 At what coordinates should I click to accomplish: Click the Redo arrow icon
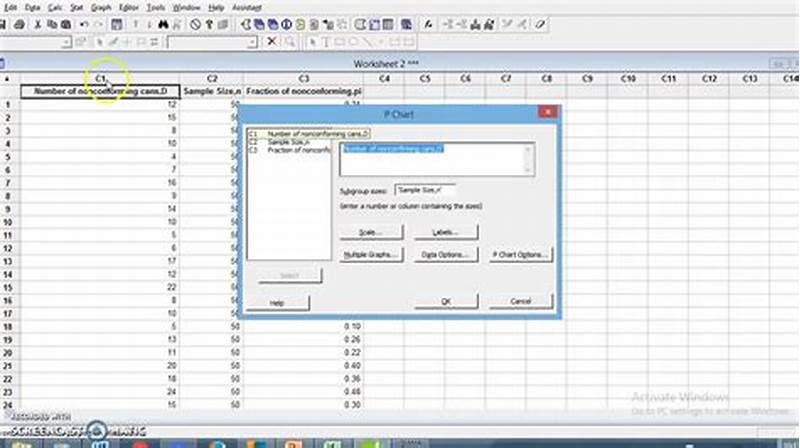point(98,24)
